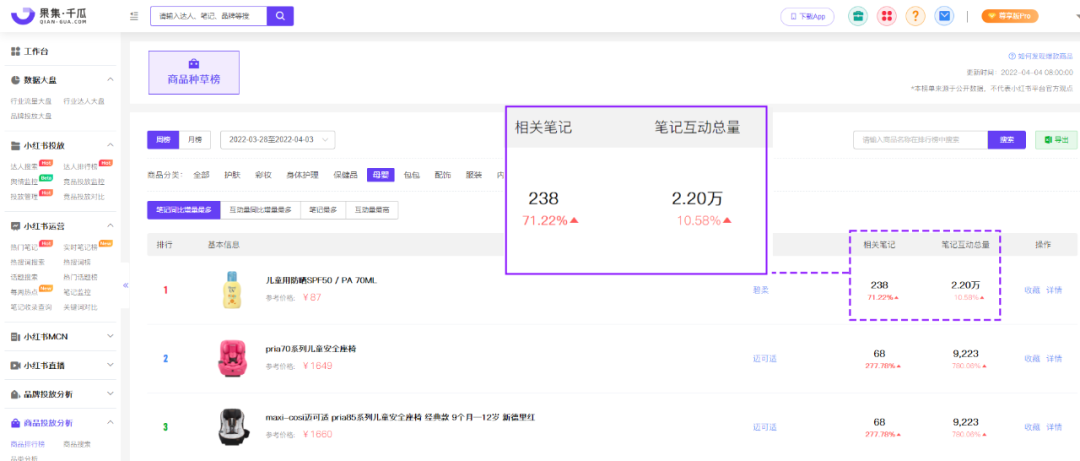Click the purple magnifier search button
This screenshot has height=461, width=1080.
pos(281,16)
